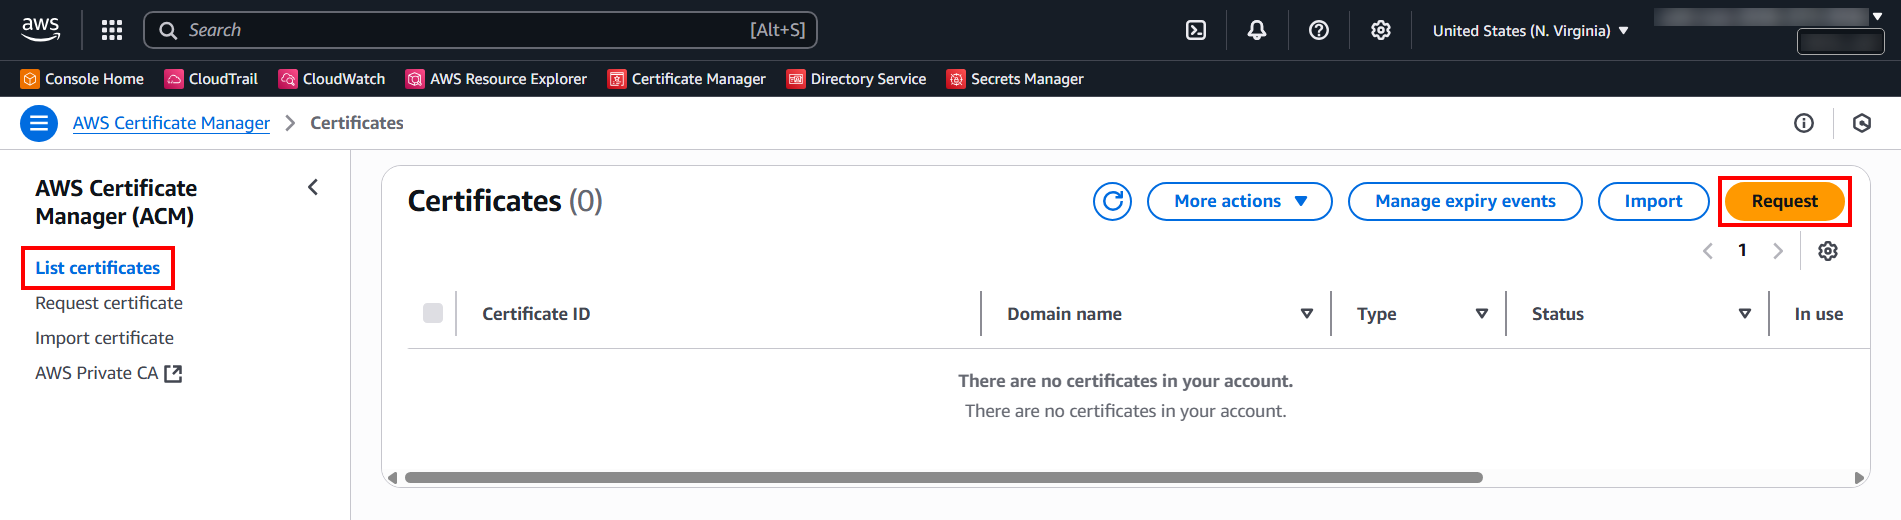Tick the select-all certificates checkbox
The image size is (1901, 520).
[x=433, y=313]
